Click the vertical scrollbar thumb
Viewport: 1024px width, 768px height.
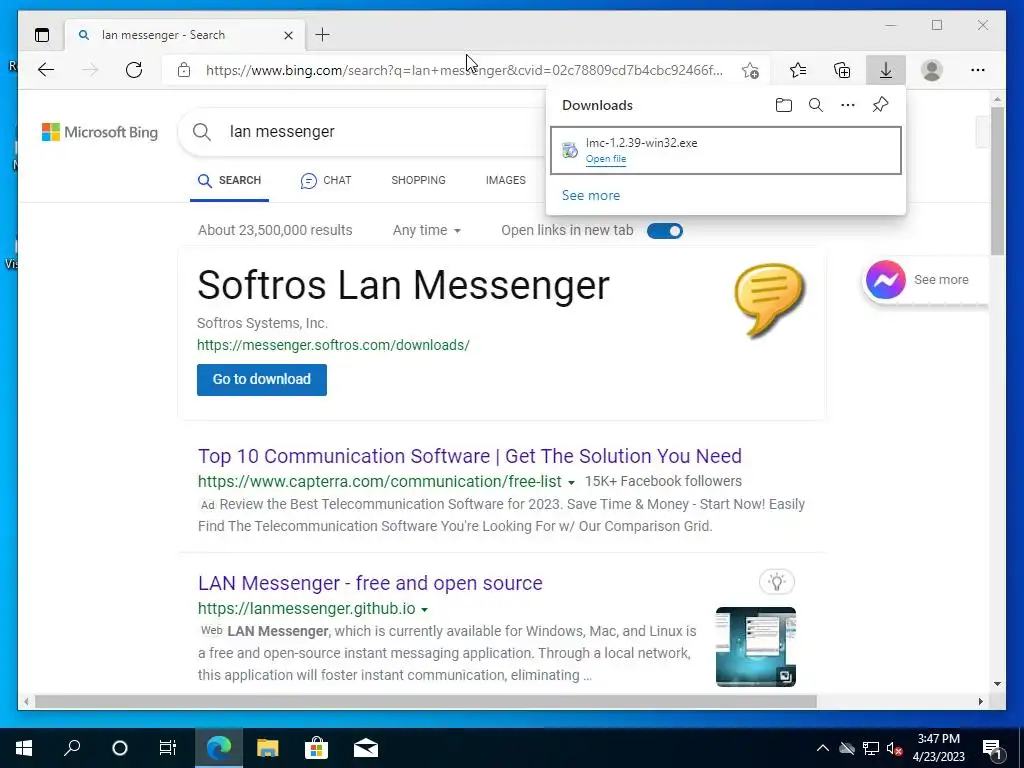tap(997, 180)
